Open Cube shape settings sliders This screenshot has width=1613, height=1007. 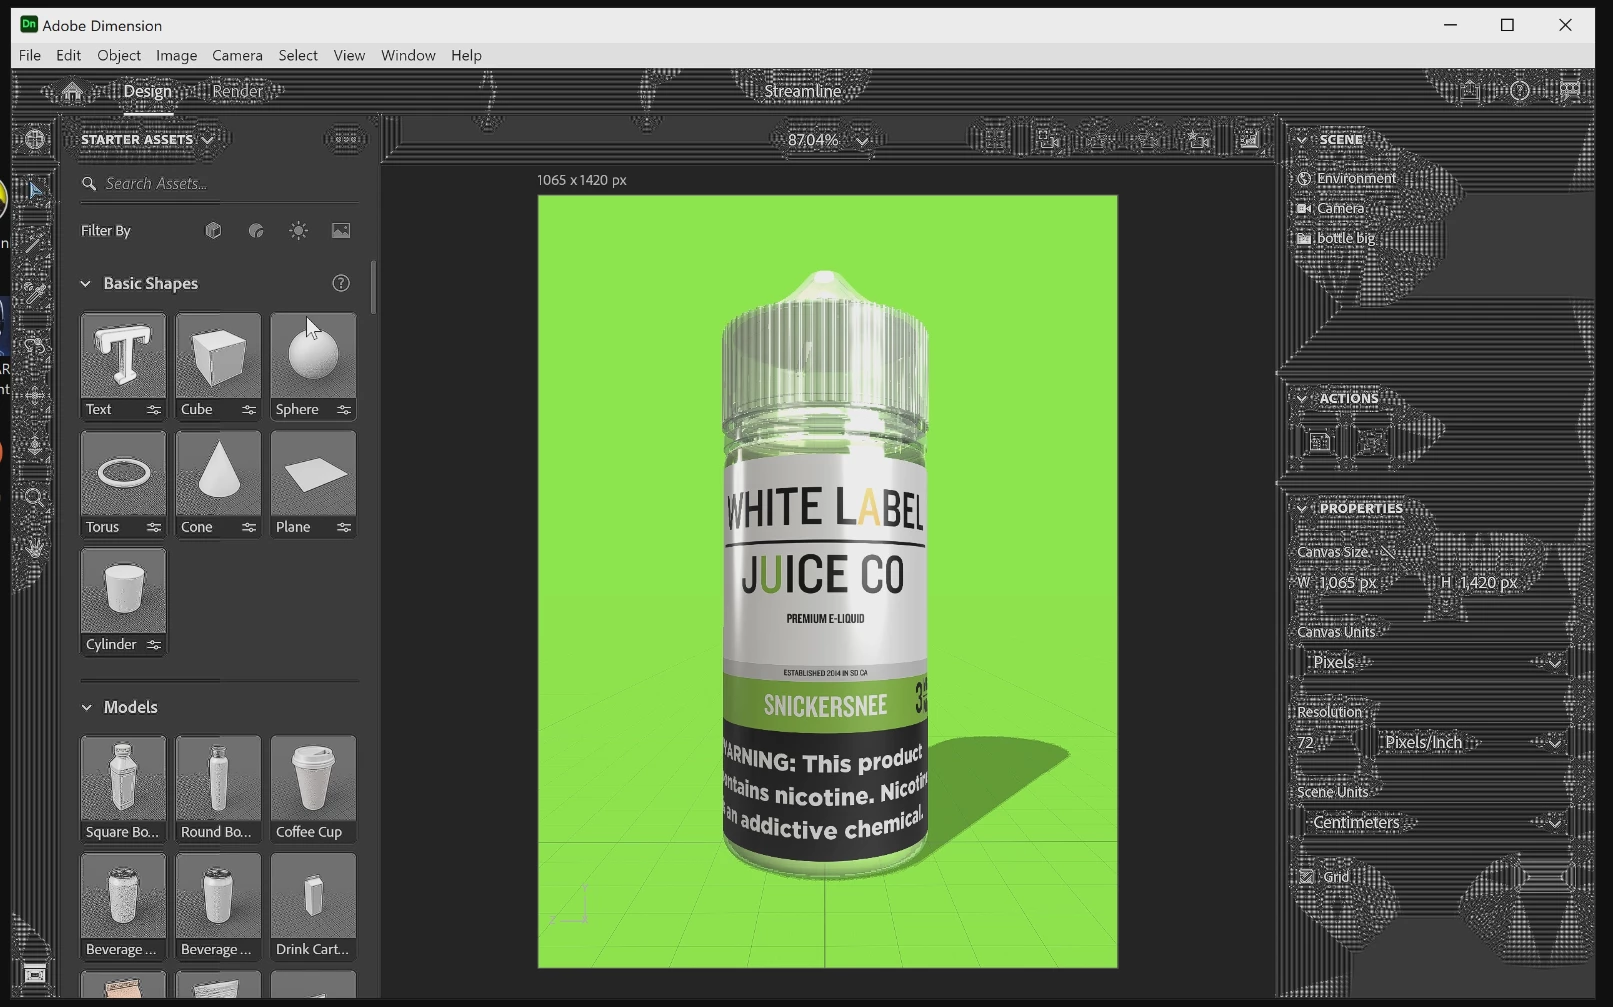pos(248,410)
